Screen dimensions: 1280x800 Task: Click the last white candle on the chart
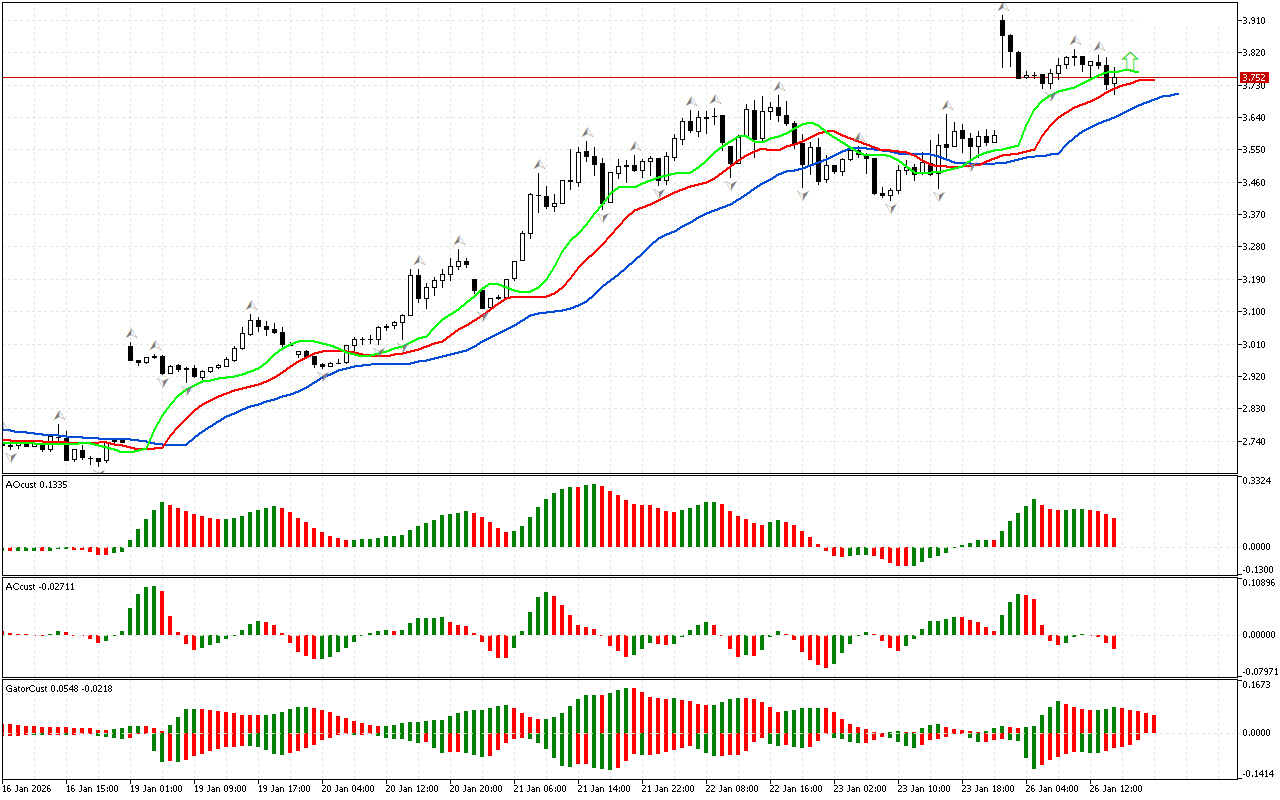click(x=1114, y=80)
